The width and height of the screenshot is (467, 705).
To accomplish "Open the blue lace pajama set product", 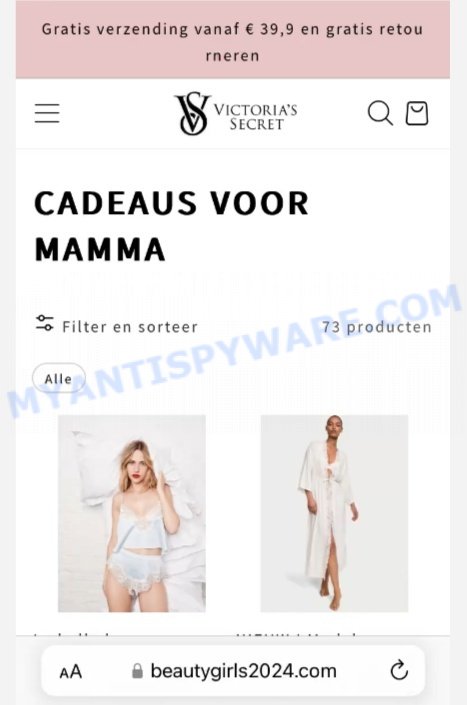I will coord(132,513).
